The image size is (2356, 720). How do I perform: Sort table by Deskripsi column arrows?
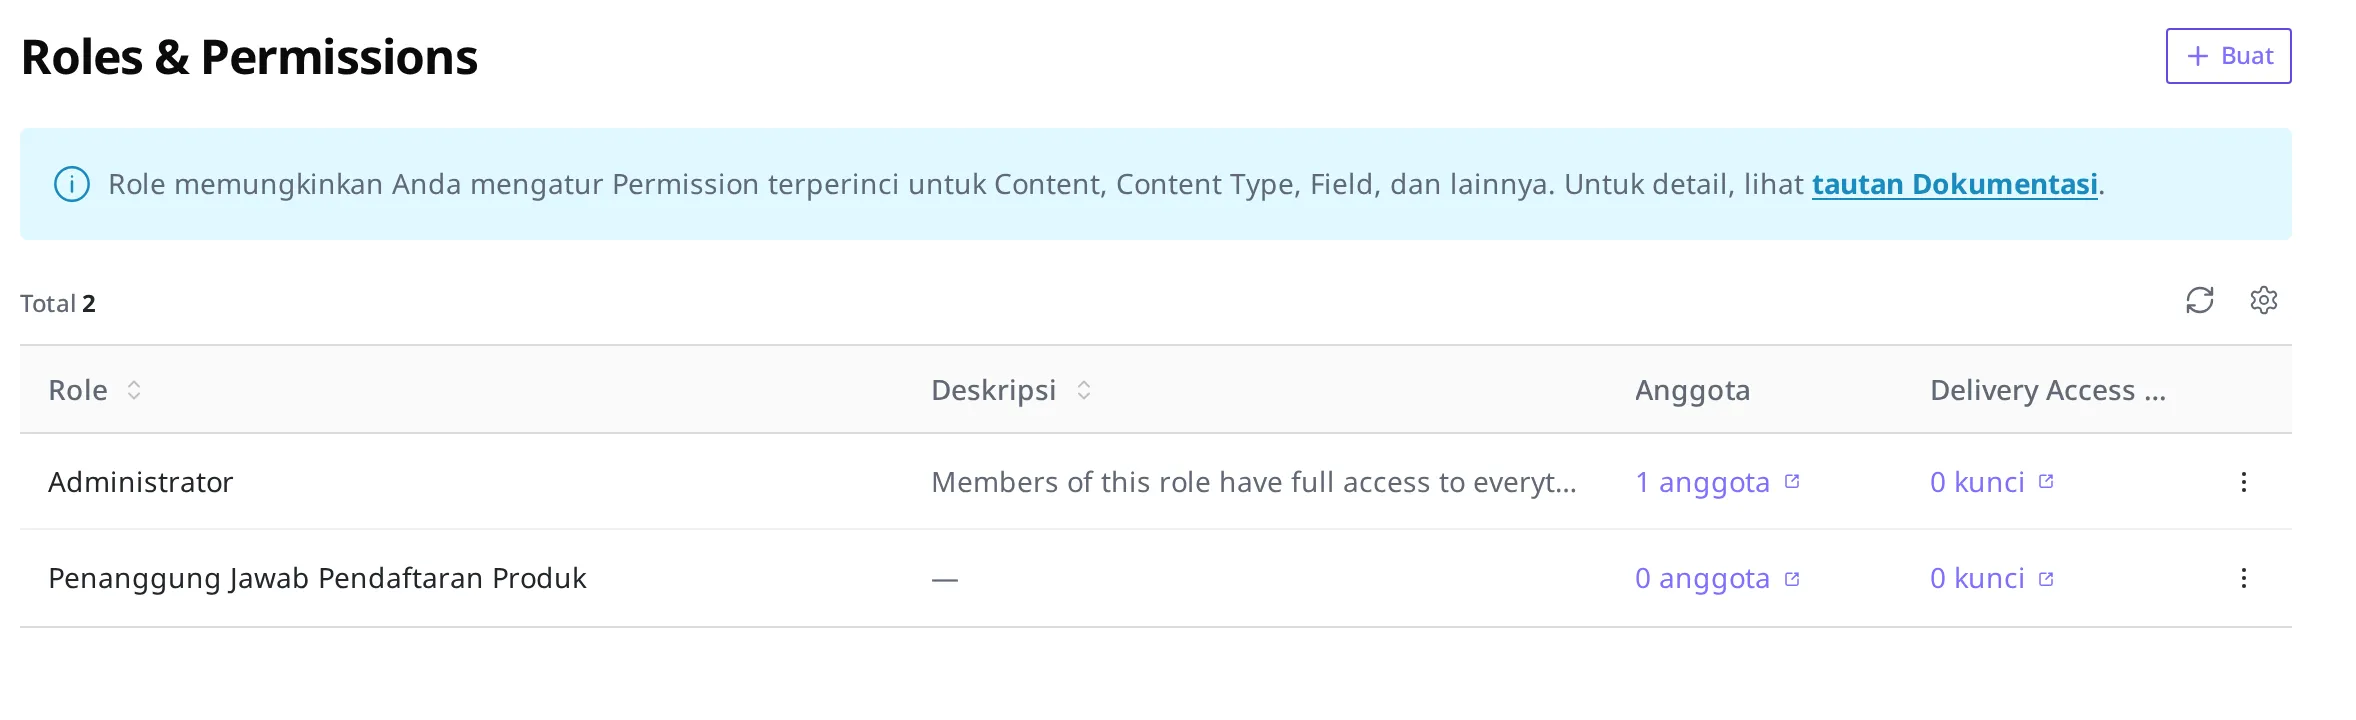pyautogui.click(x=1083, y=390)
